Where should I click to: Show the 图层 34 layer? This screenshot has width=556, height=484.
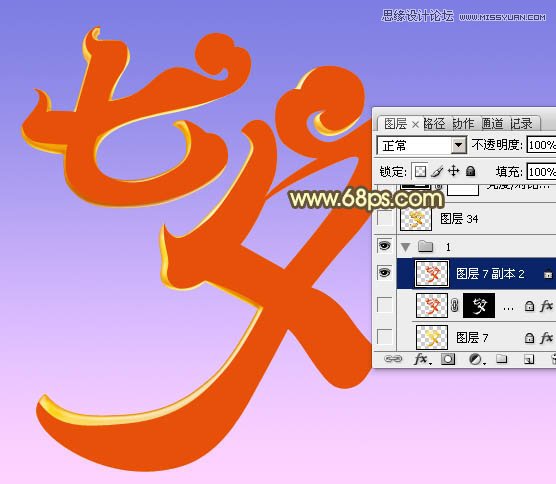pos(384,218)
